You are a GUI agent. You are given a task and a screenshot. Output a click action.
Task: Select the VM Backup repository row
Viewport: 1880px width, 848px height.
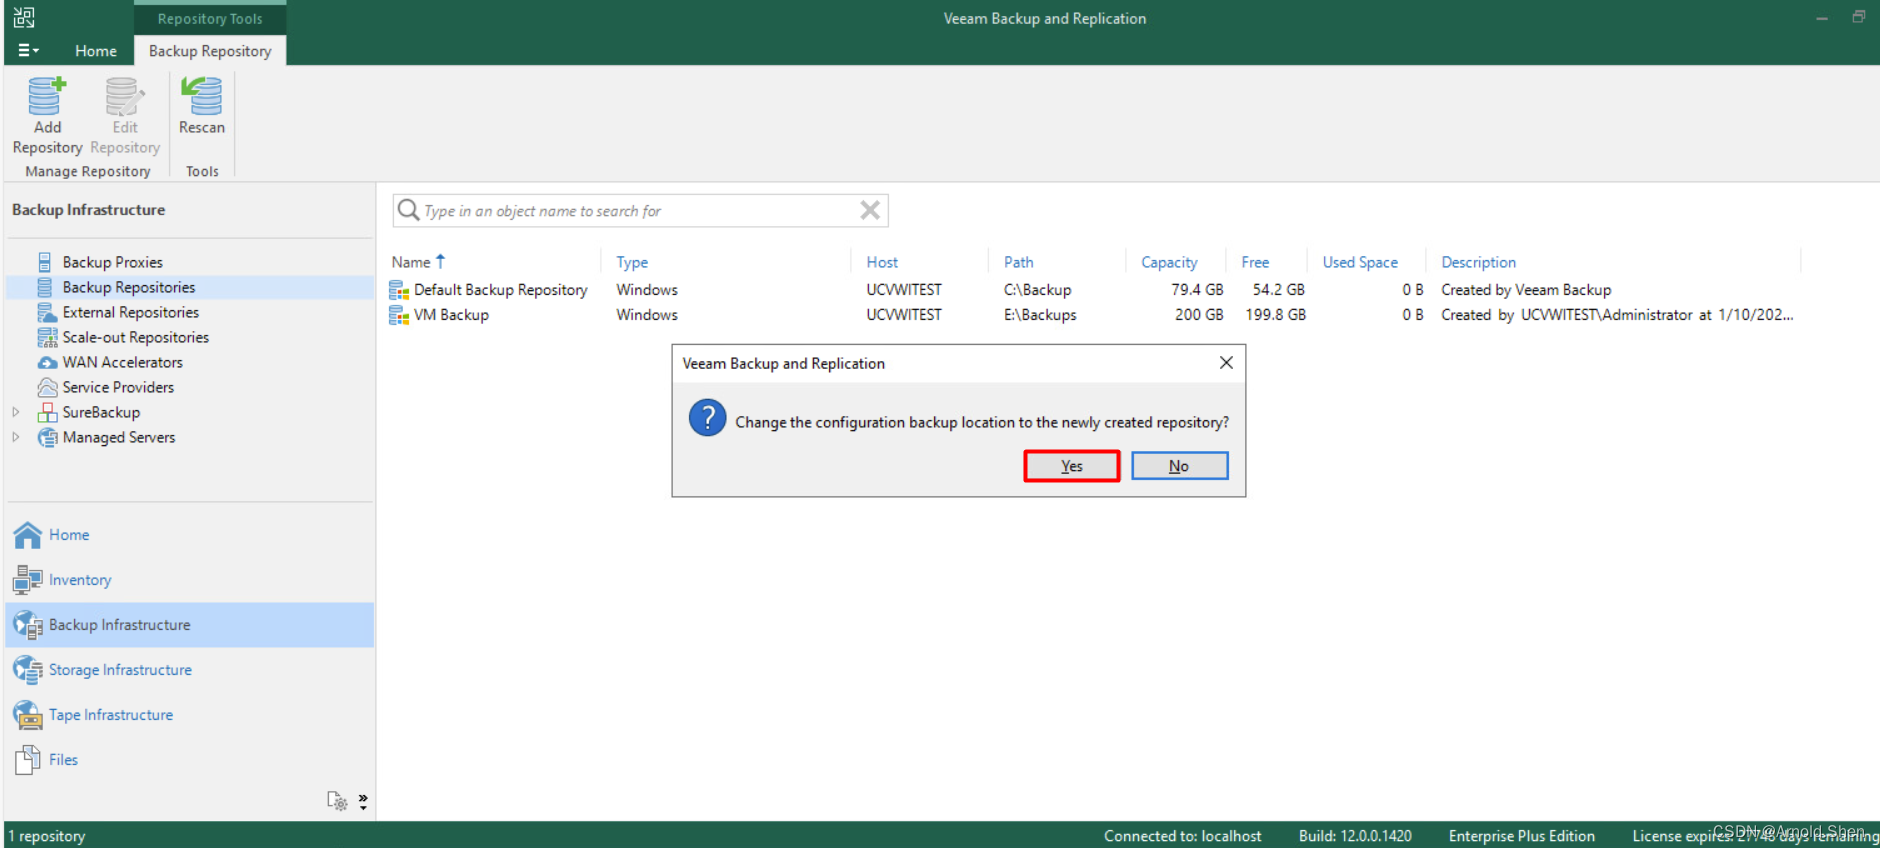pos(1092,315)
